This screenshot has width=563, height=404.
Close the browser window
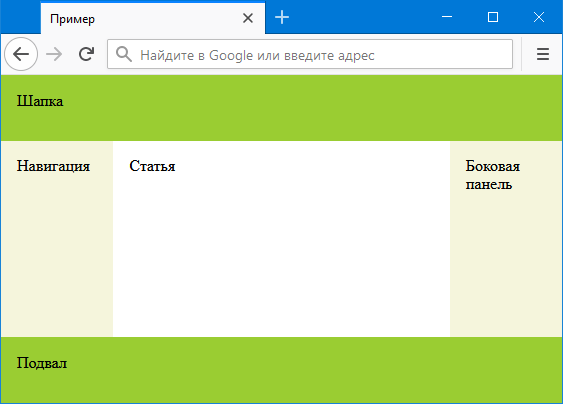(539, 17)
